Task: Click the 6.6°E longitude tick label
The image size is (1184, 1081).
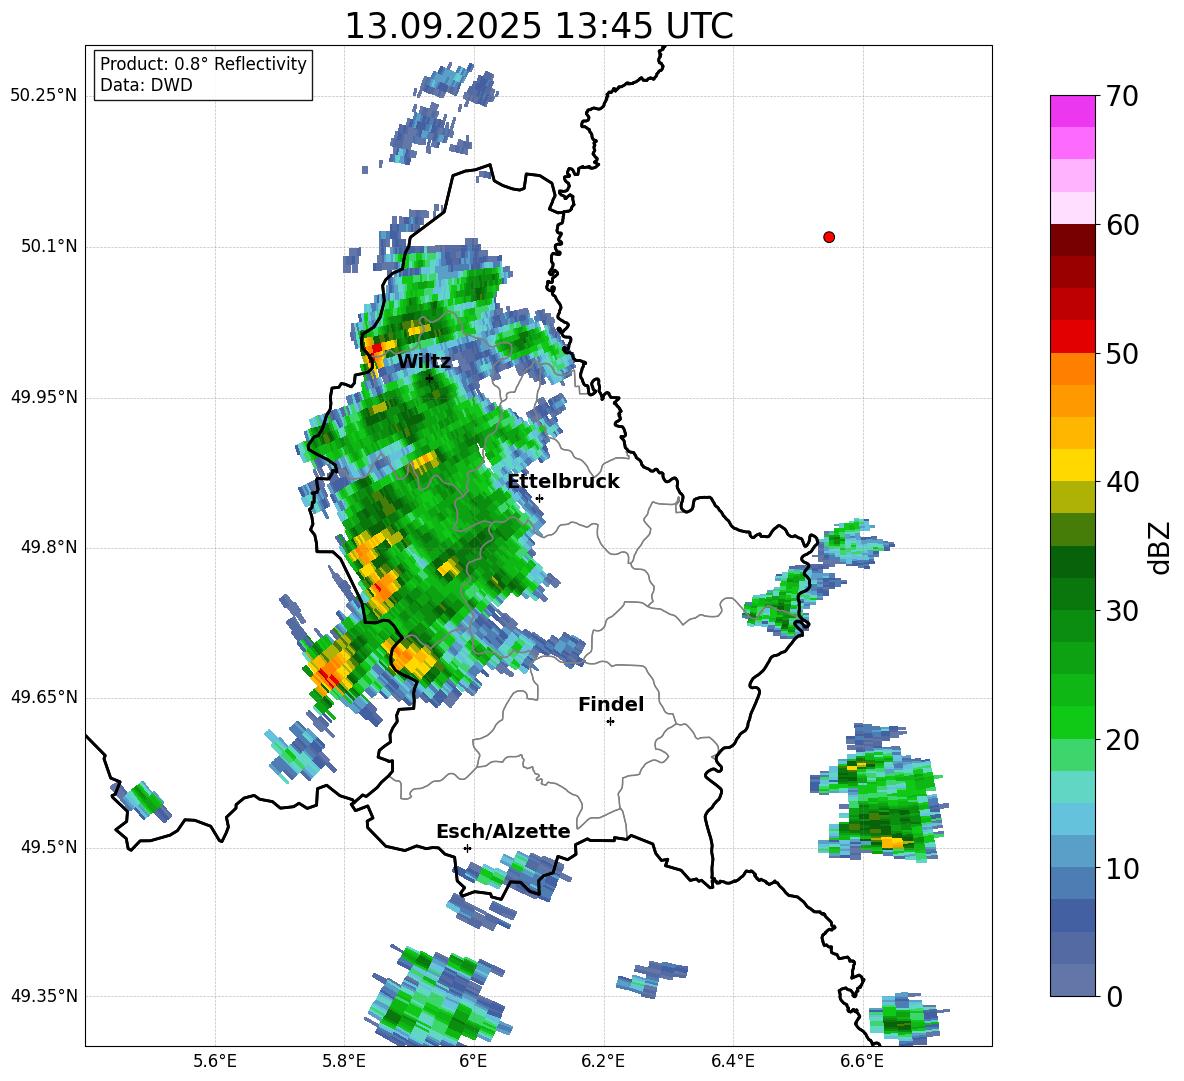Action: [x=862, y=1061]
